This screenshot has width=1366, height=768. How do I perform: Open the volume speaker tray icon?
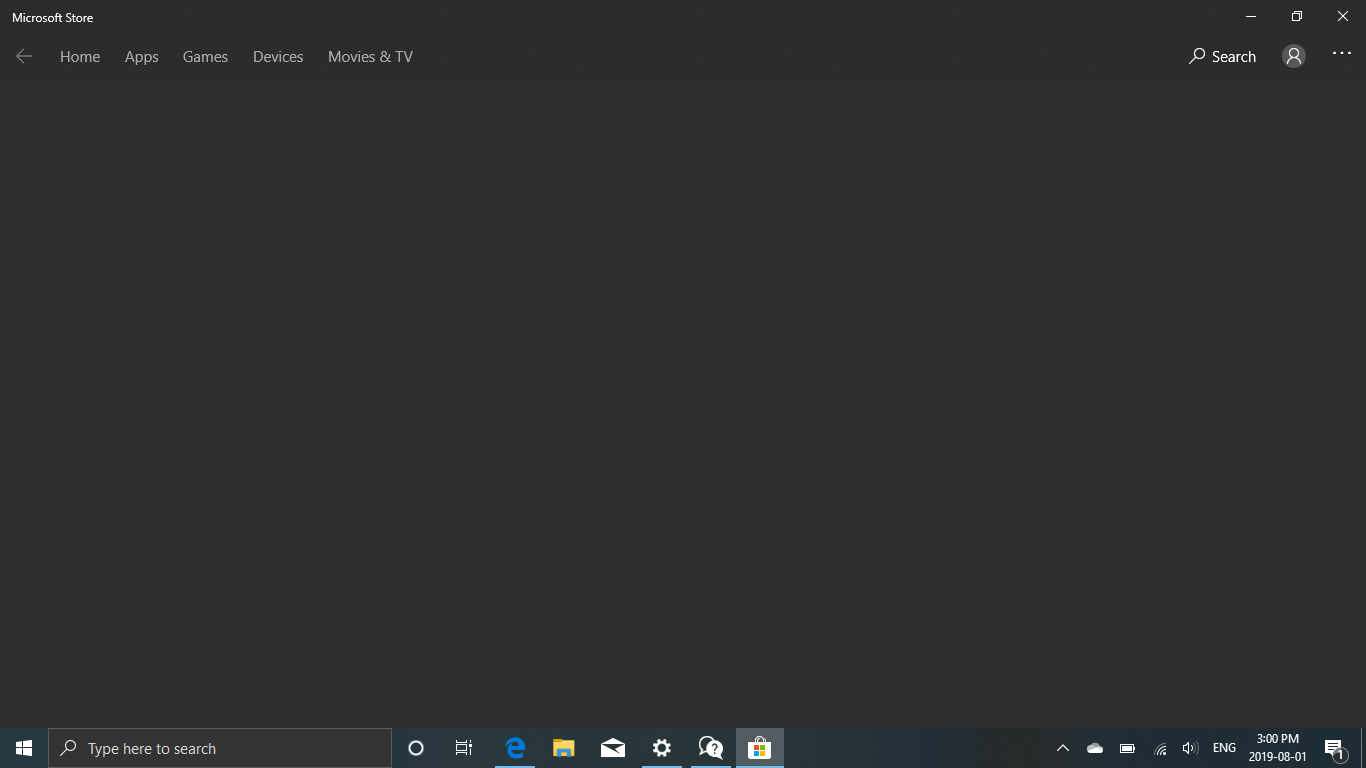1190,748
